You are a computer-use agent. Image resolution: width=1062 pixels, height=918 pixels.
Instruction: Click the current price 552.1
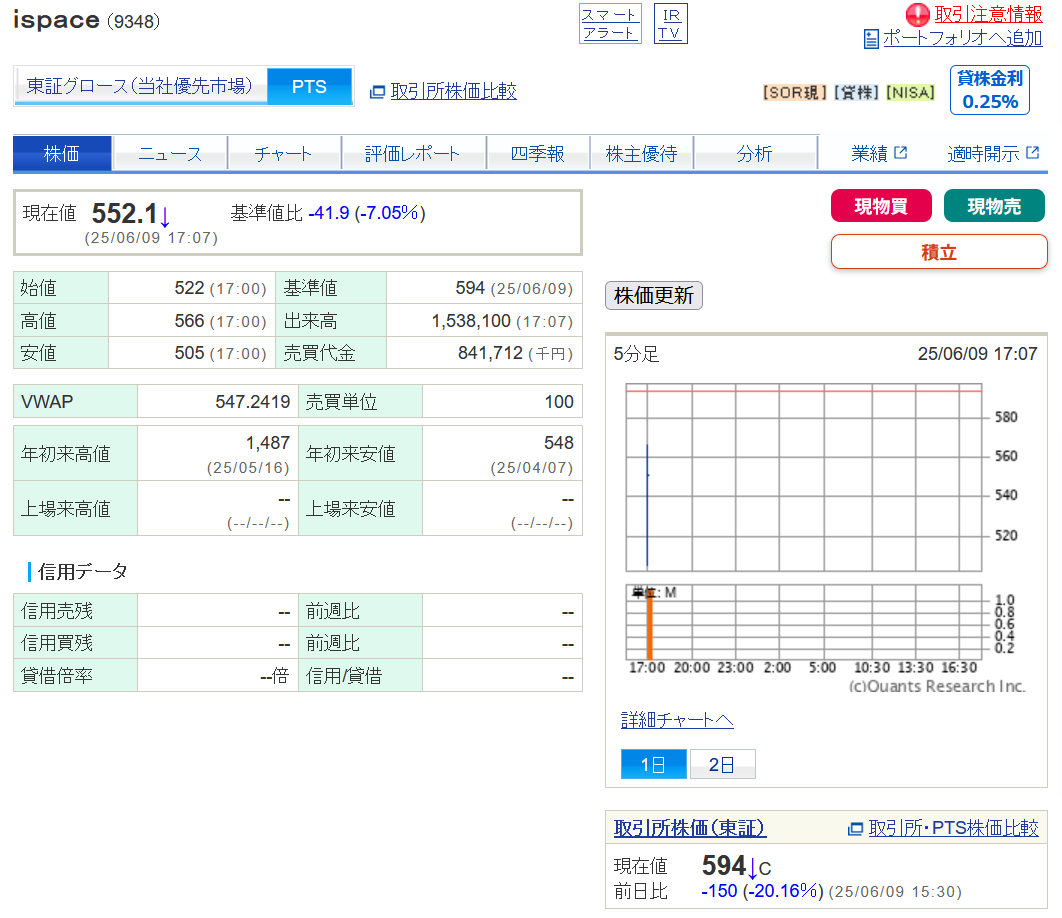[x=125, y=214]
